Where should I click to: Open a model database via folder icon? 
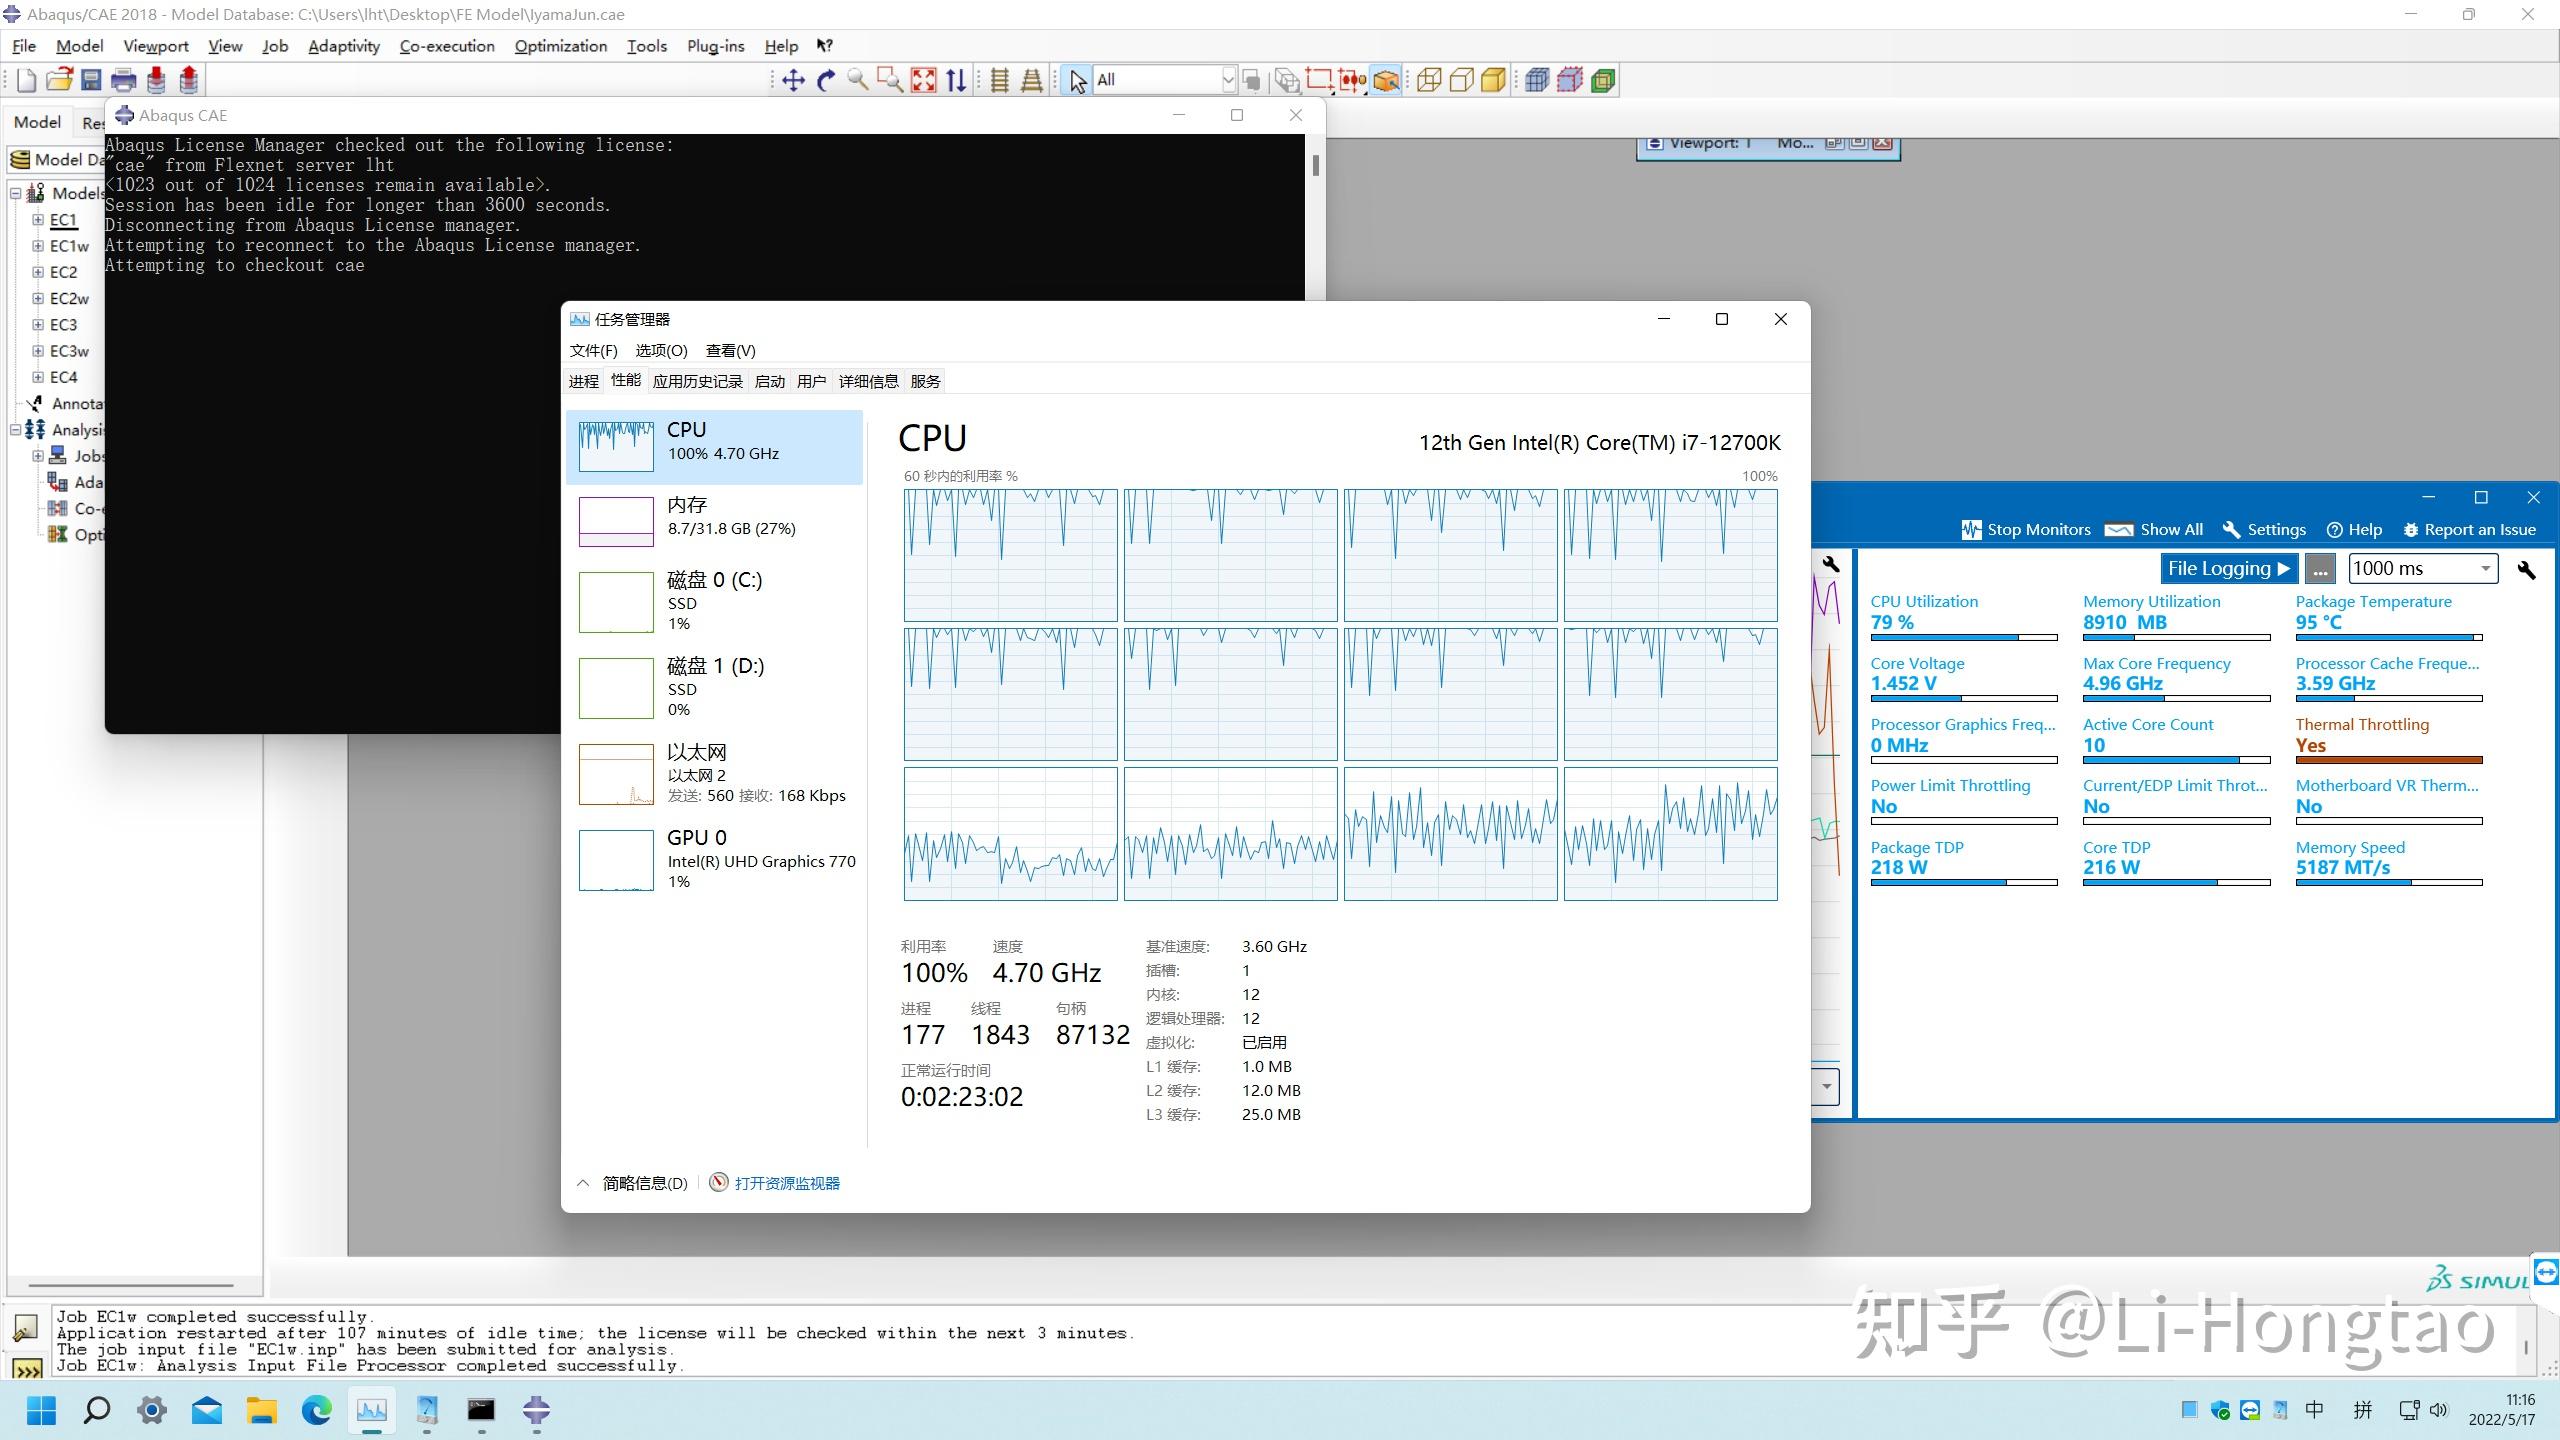pyautogui.click(x=59, y=80)
